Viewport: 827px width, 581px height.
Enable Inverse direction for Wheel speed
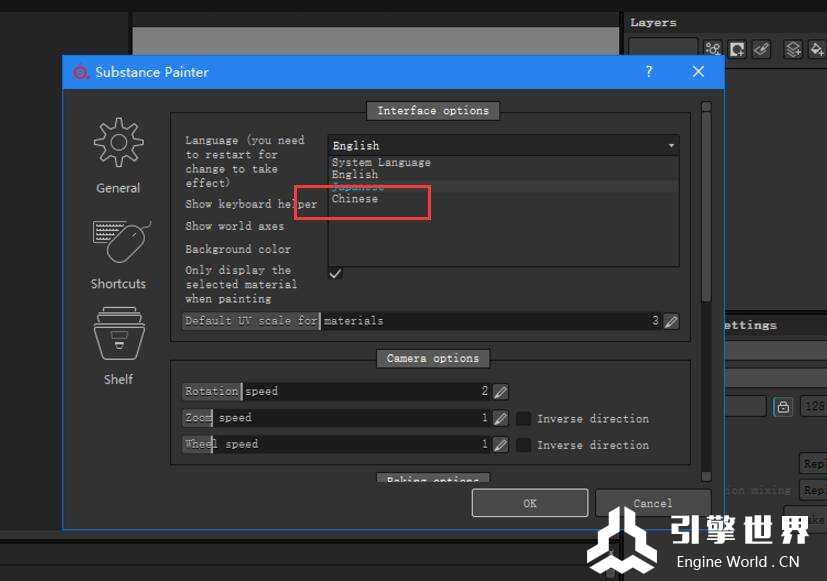coord(523,445)
